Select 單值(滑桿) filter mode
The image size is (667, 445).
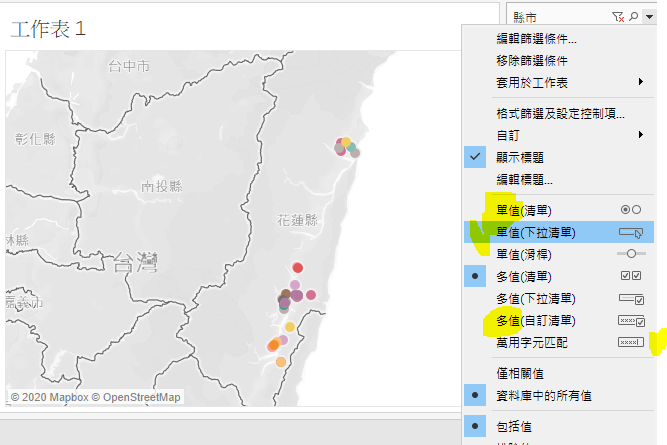pyautogui.click(x=559, y=254)
